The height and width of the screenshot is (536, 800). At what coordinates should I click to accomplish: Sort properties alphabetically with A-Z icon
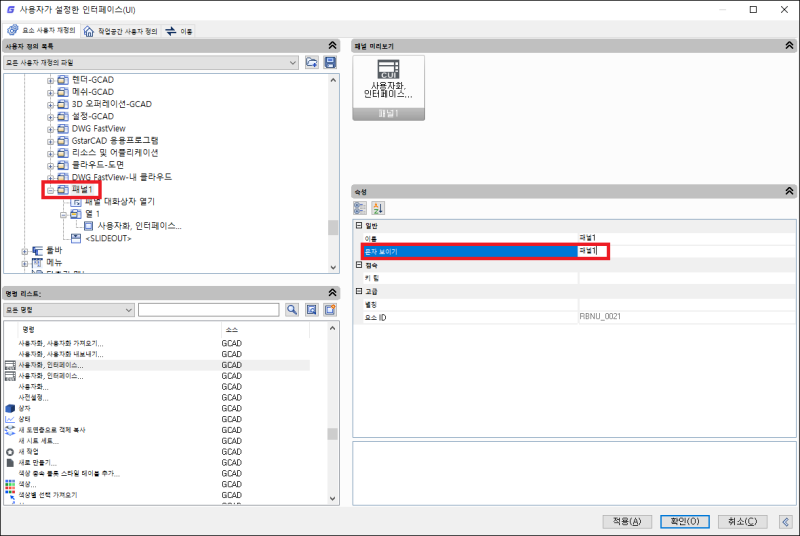pyautogui.click(x=378, y=208)
